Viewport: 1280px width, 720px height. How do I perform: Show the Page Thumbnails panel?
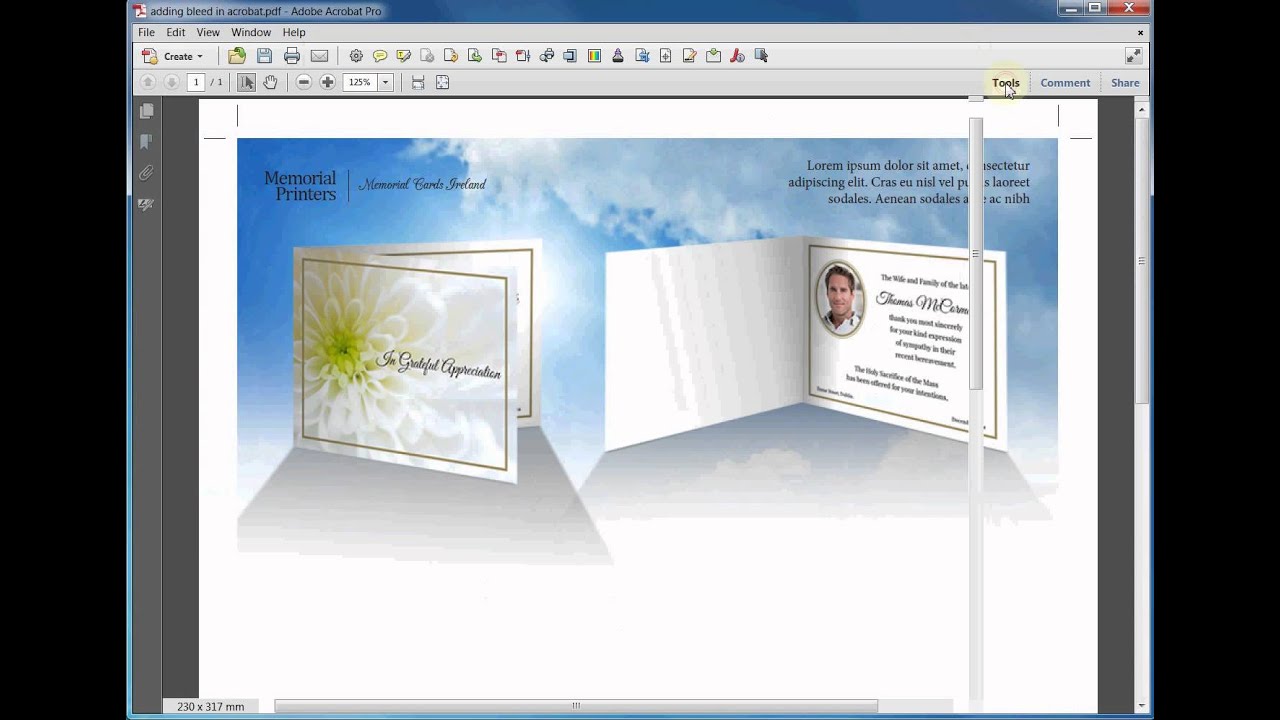coord(146,111)
